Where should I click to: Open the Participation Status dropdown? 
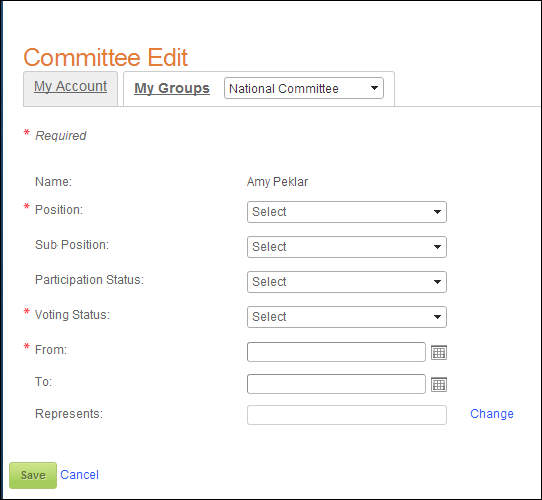(x=347, y=282)
